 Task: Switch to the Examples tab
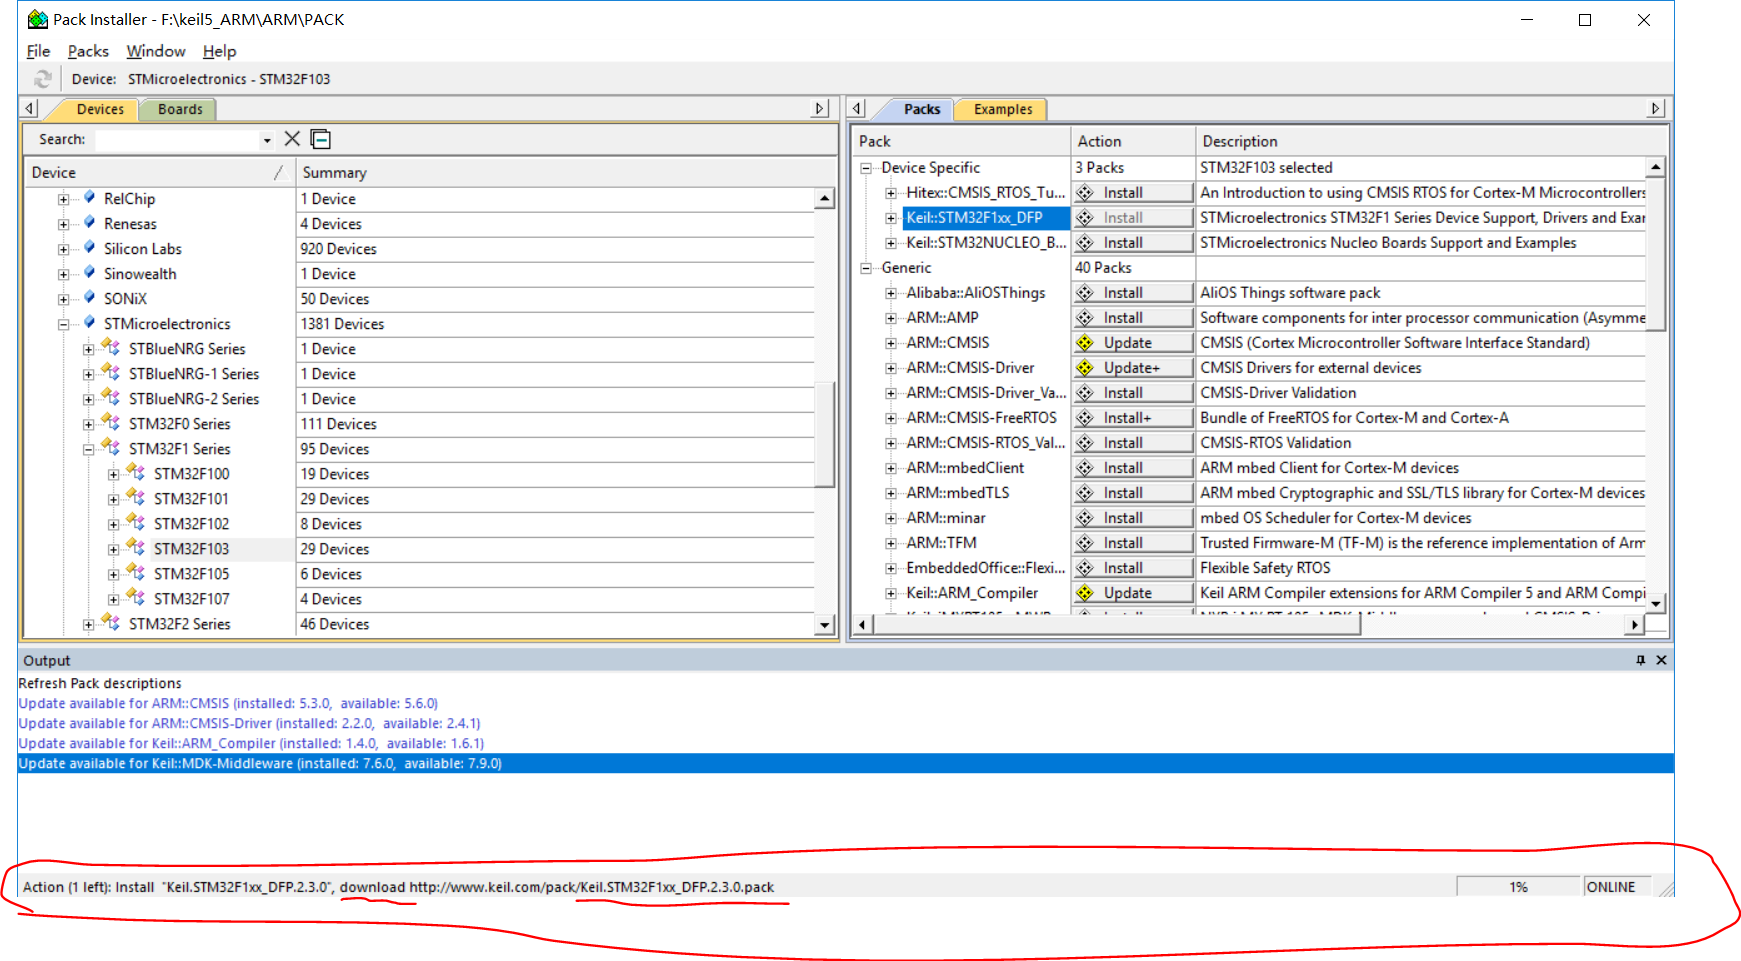pos(1003,109)
